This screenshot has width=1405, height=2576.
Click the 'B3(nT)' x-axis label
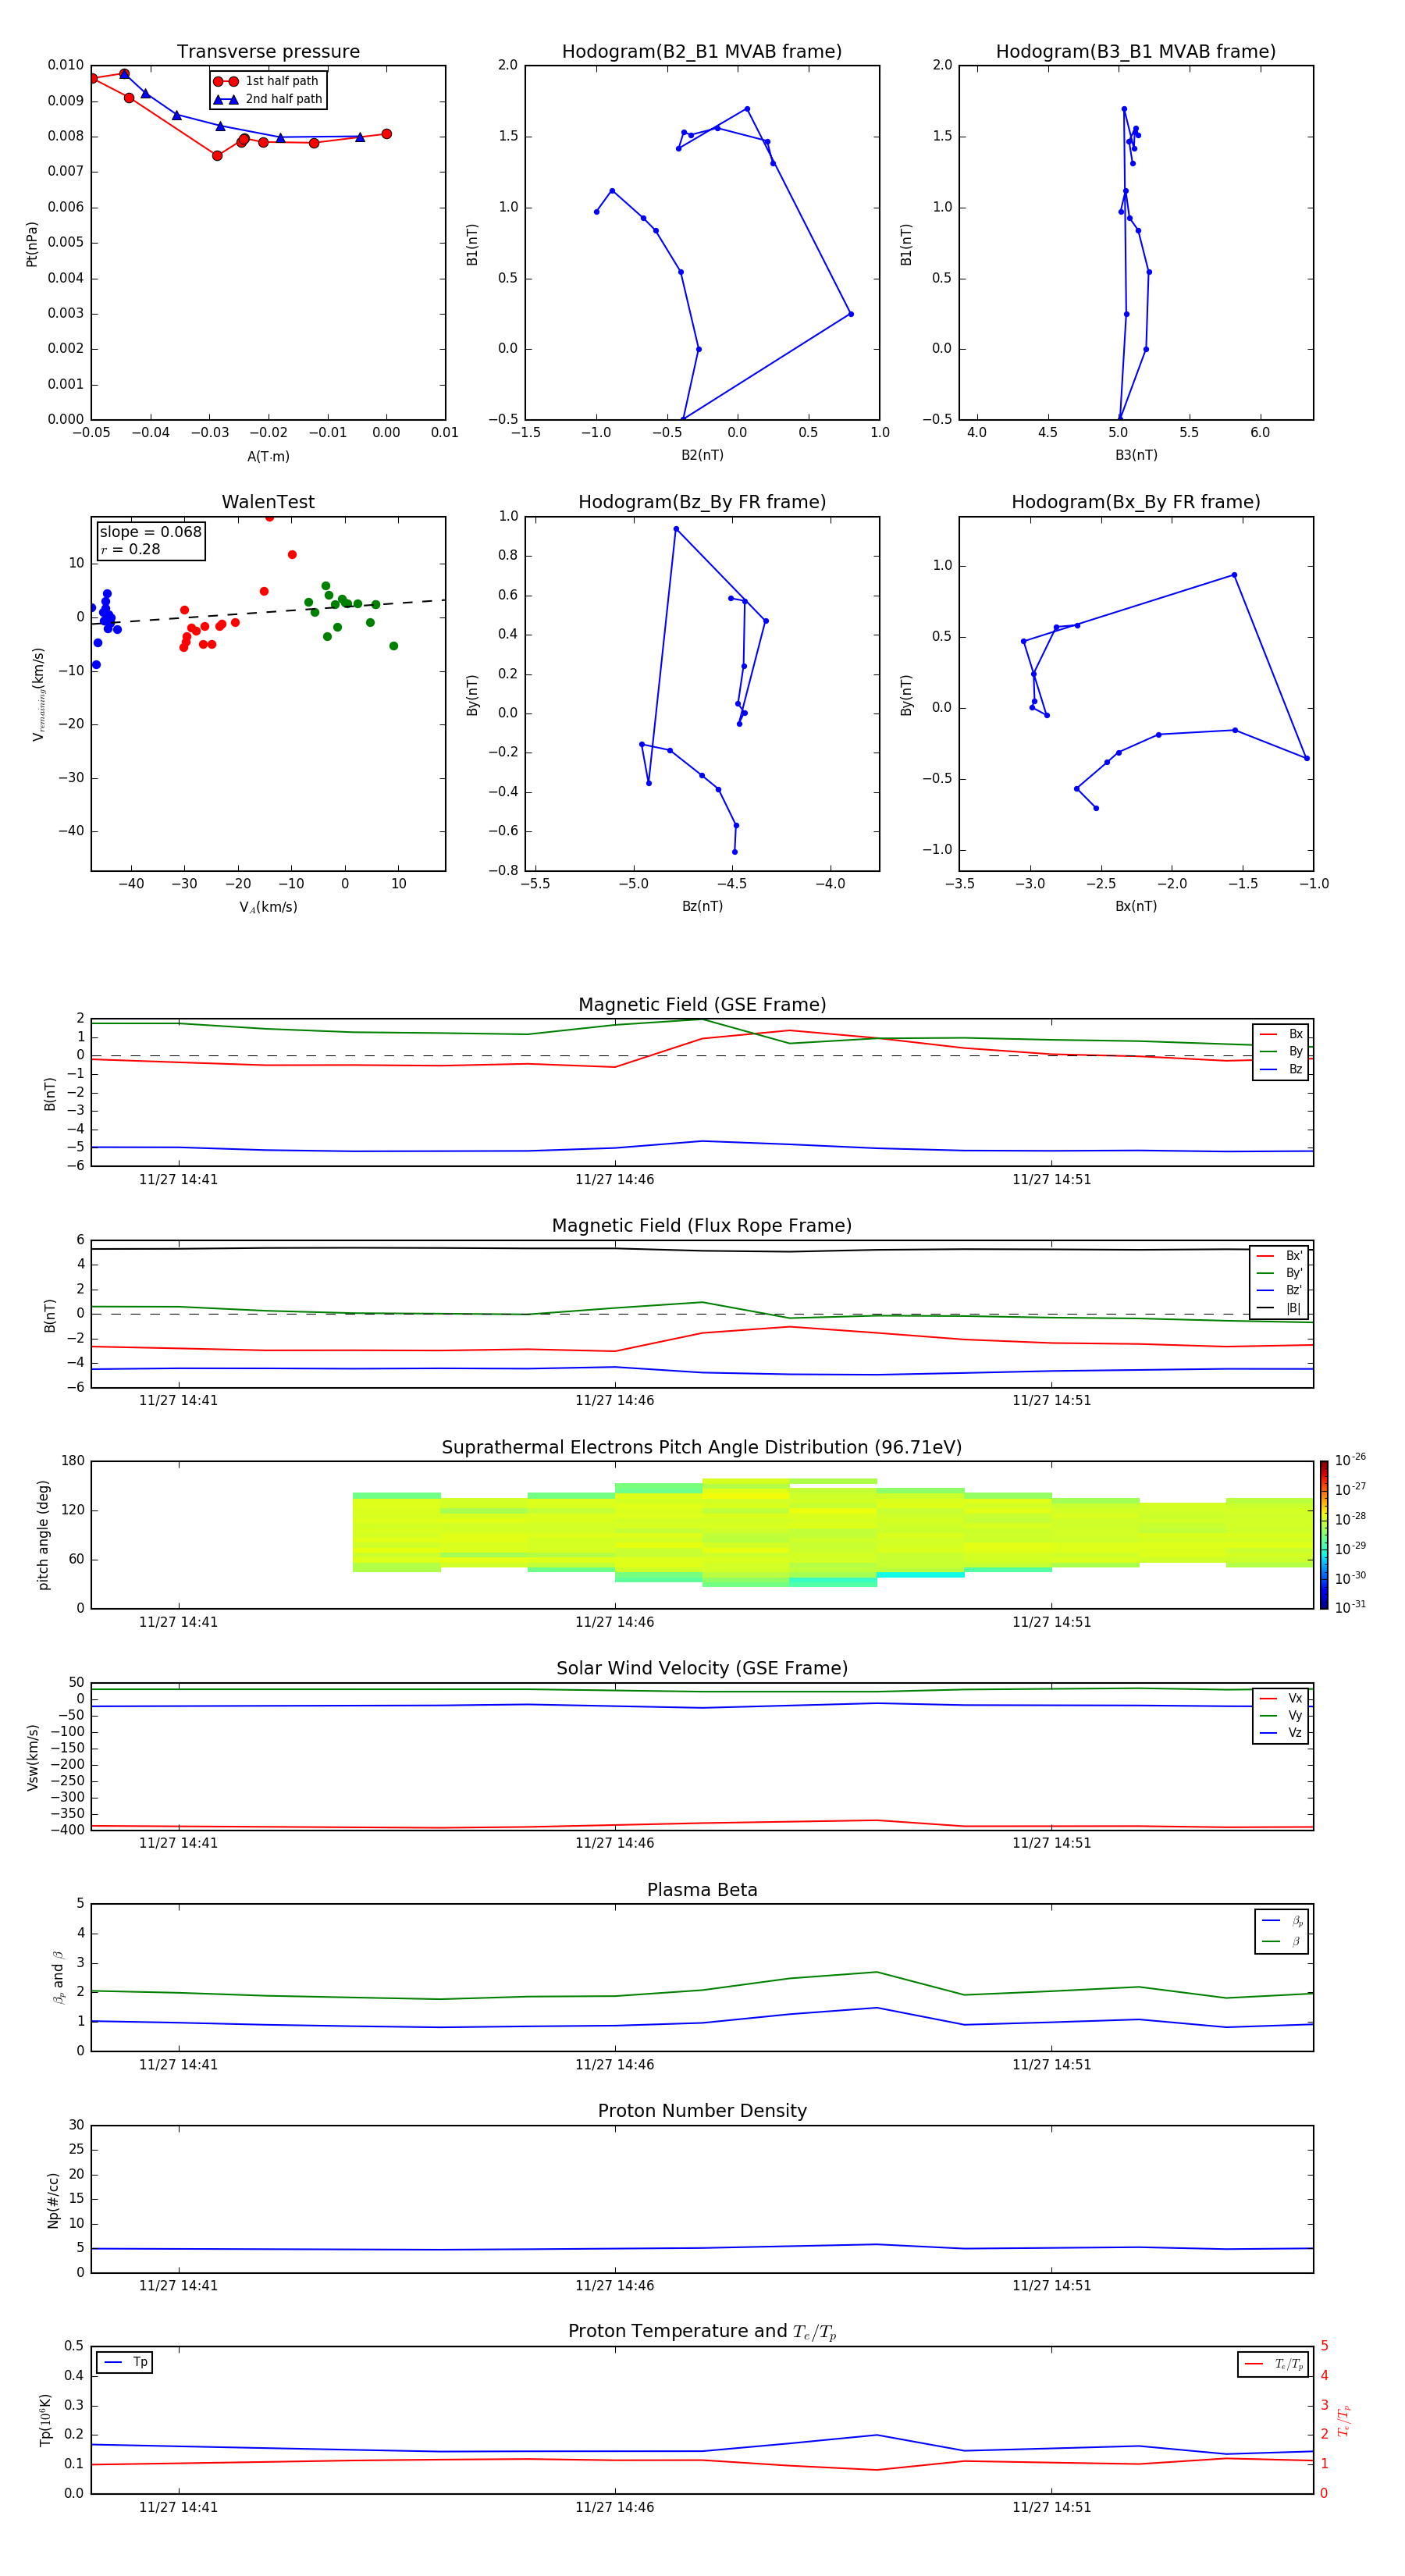pos(1136,455)
